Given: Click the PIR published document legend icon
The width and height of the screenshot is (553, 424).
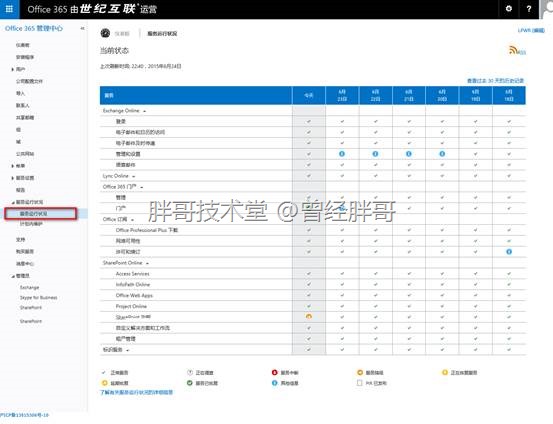Looking at the screenshot, I should (359, 383).
